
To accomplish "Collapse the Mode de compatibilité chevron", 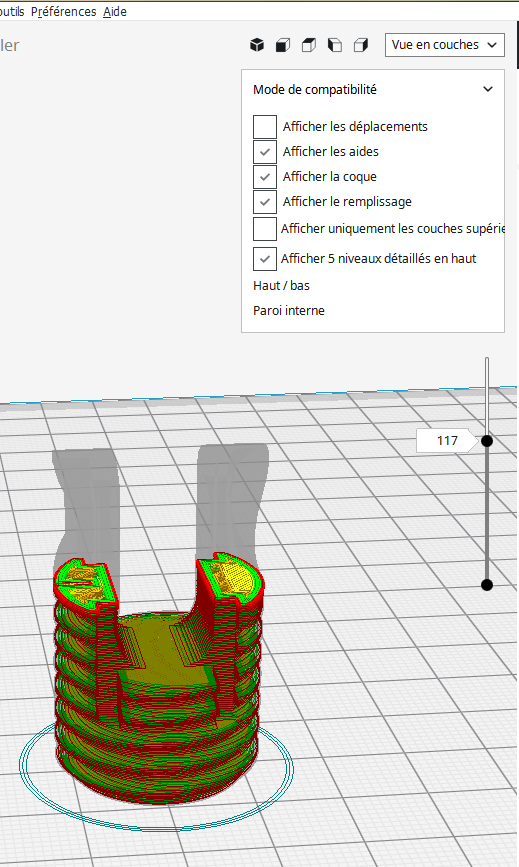I will (488, 89).
